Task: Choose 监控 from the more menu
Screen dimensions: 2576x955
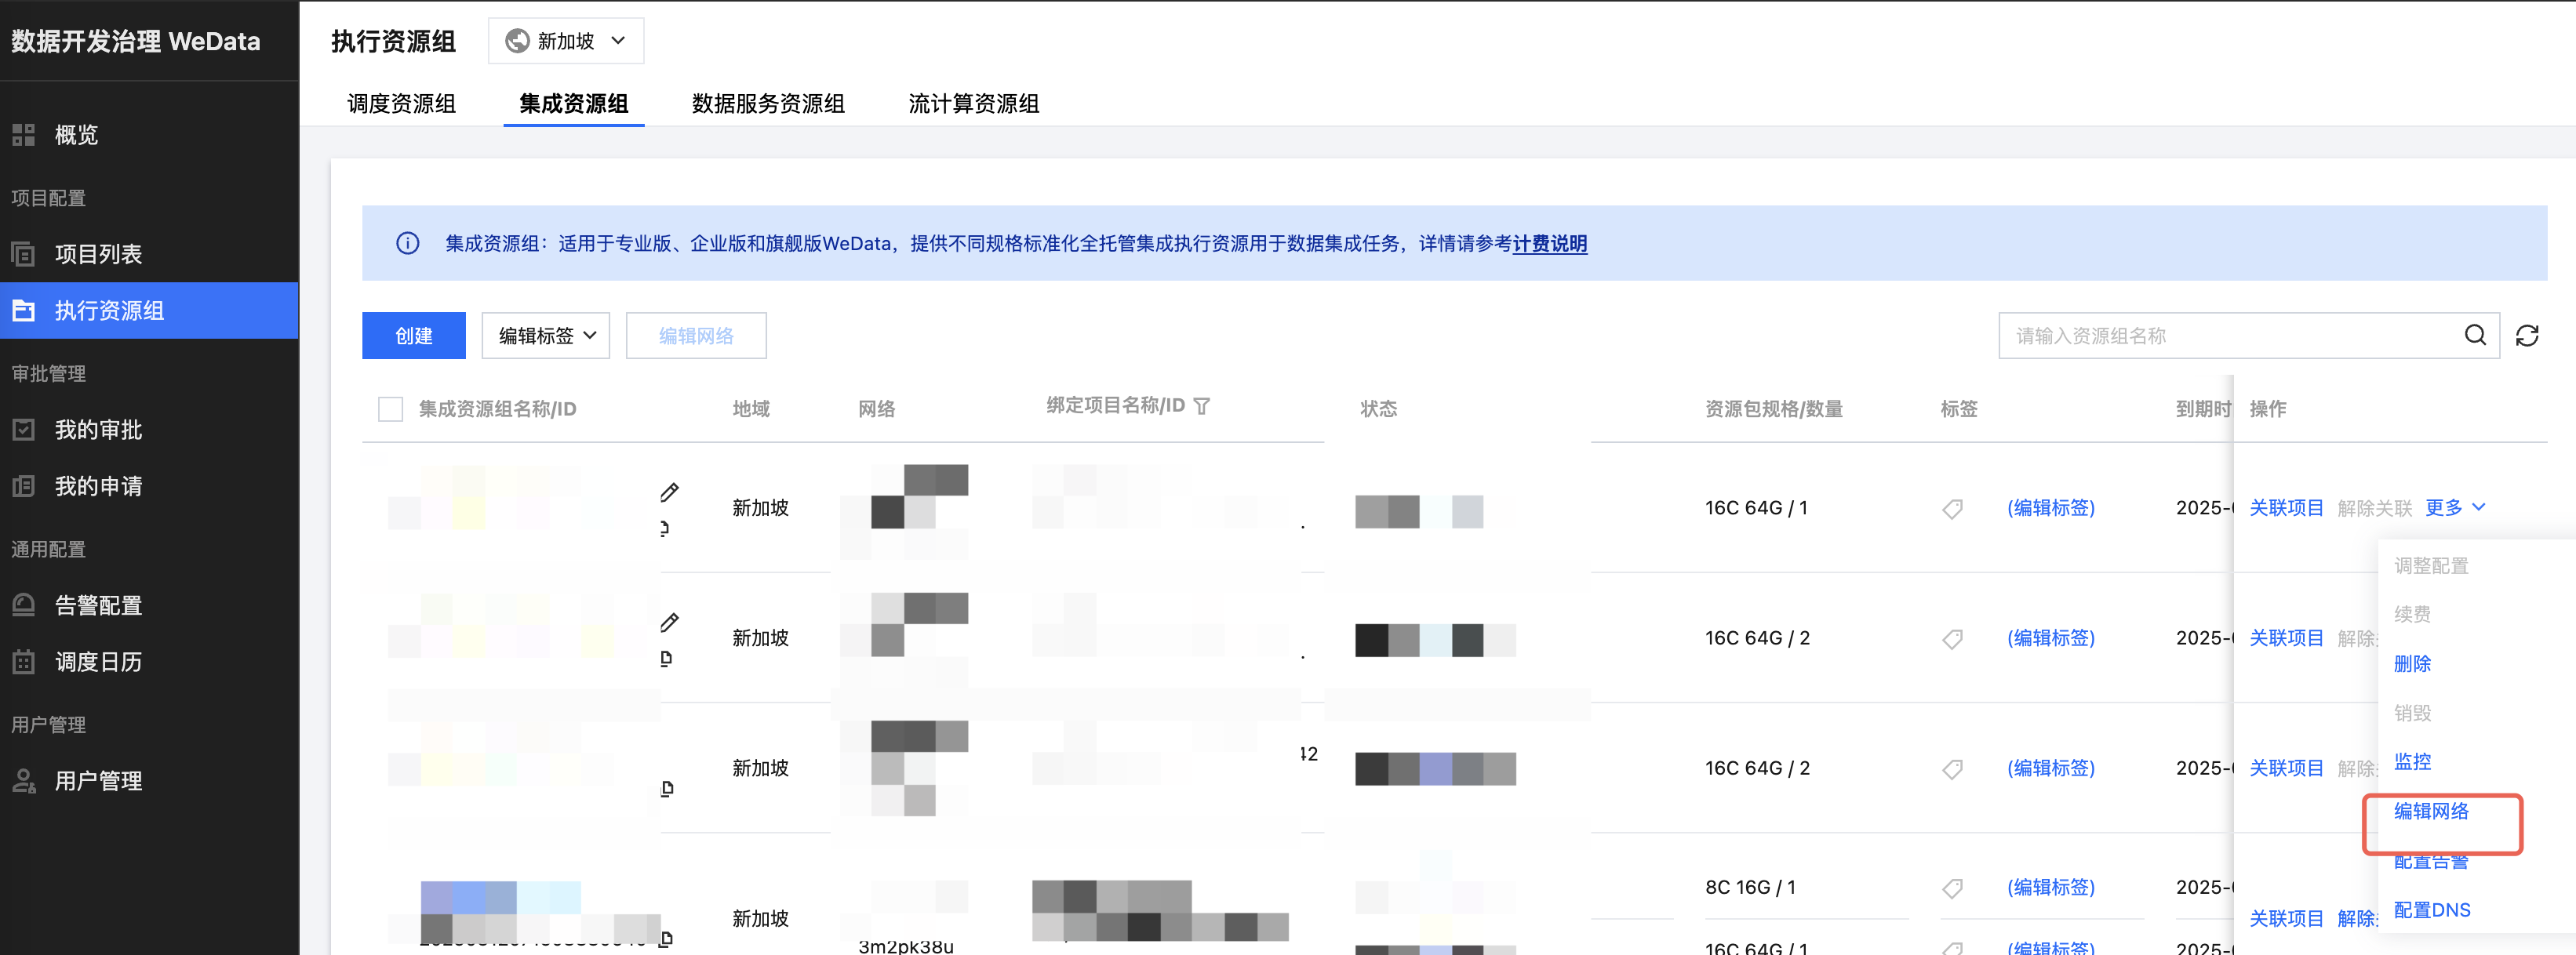Action: pos(2412,762)
